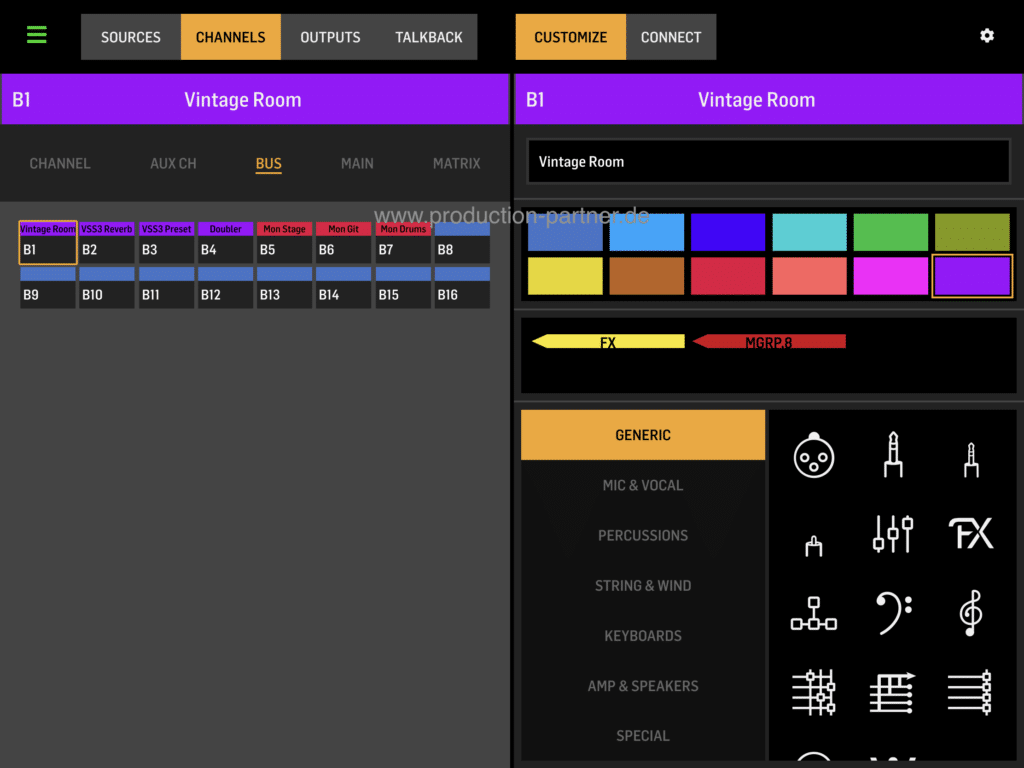Select the bass clef icon
Image resolution: width=1024 pixels, height=768 pixels.
point(892,612)
